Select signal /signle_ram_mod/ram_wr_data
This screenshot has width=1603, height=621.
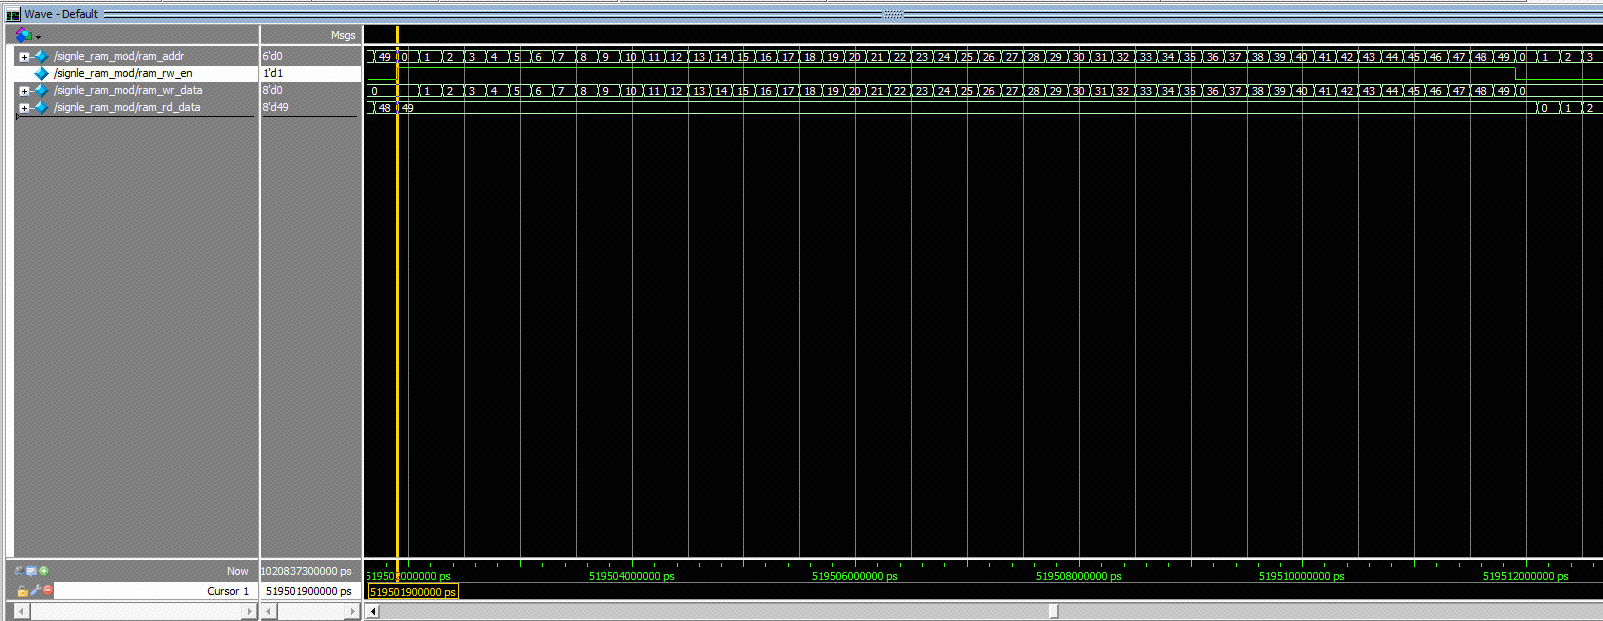click(x=128, y=91)
